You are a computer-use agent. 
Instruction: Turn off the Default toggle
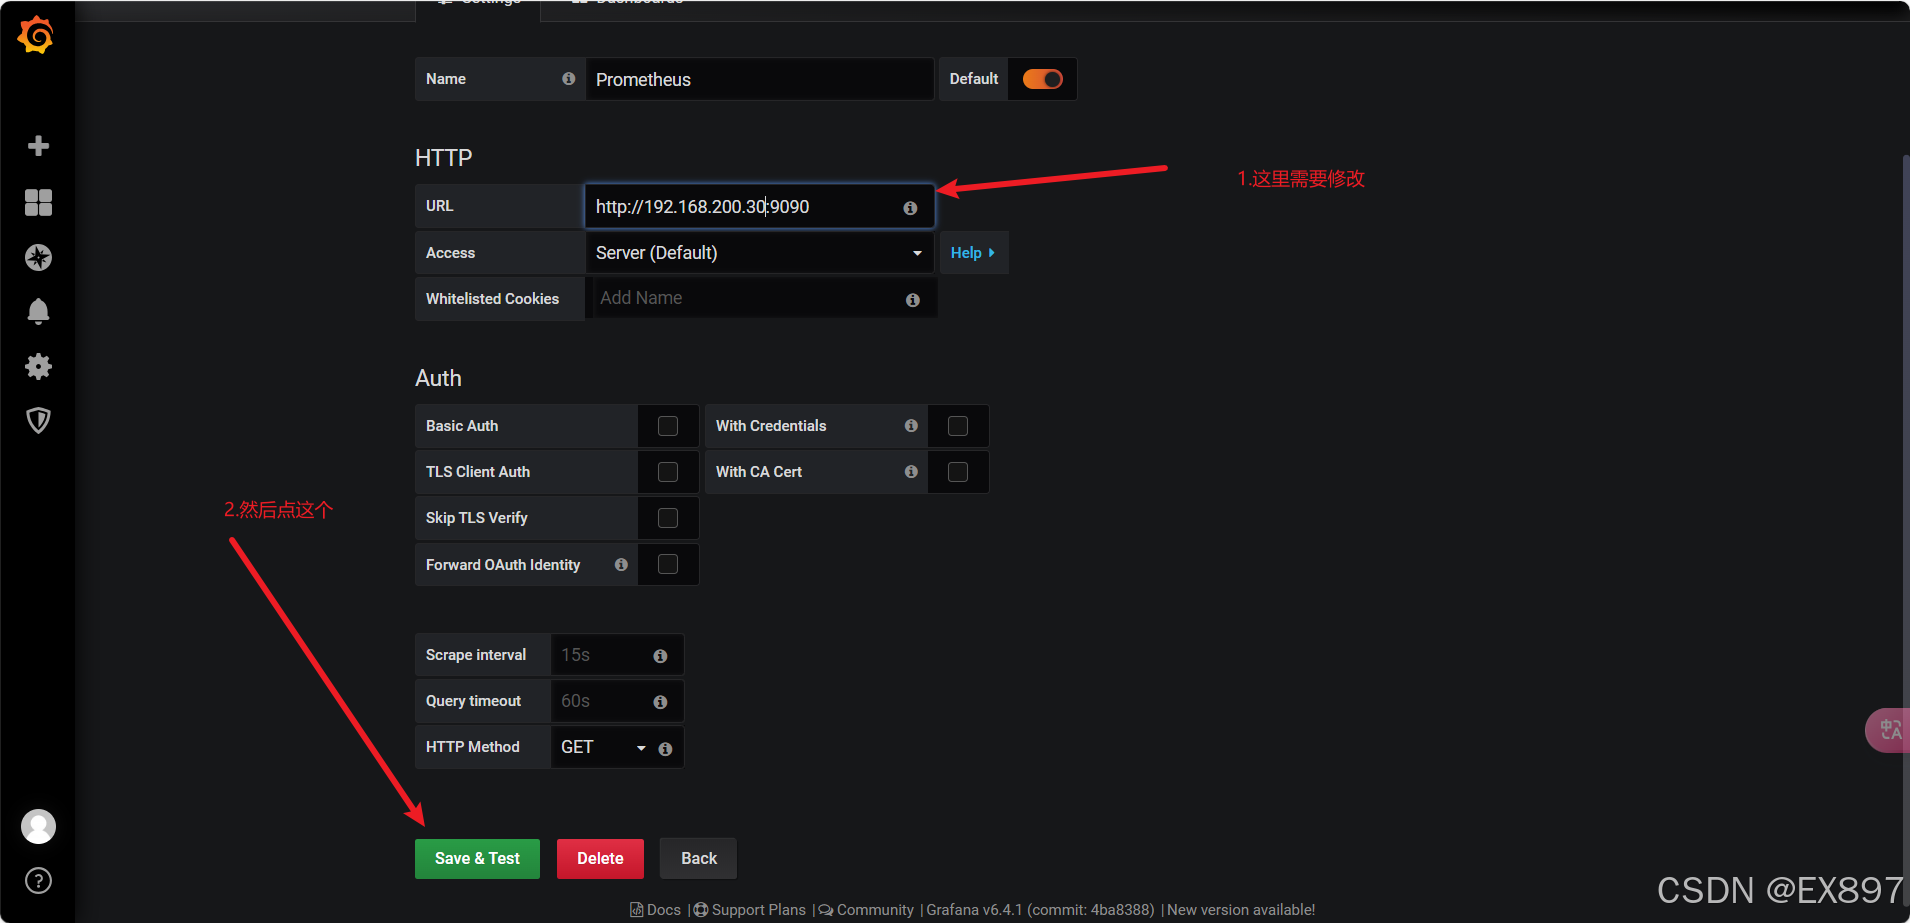[x=1042, y=79]
